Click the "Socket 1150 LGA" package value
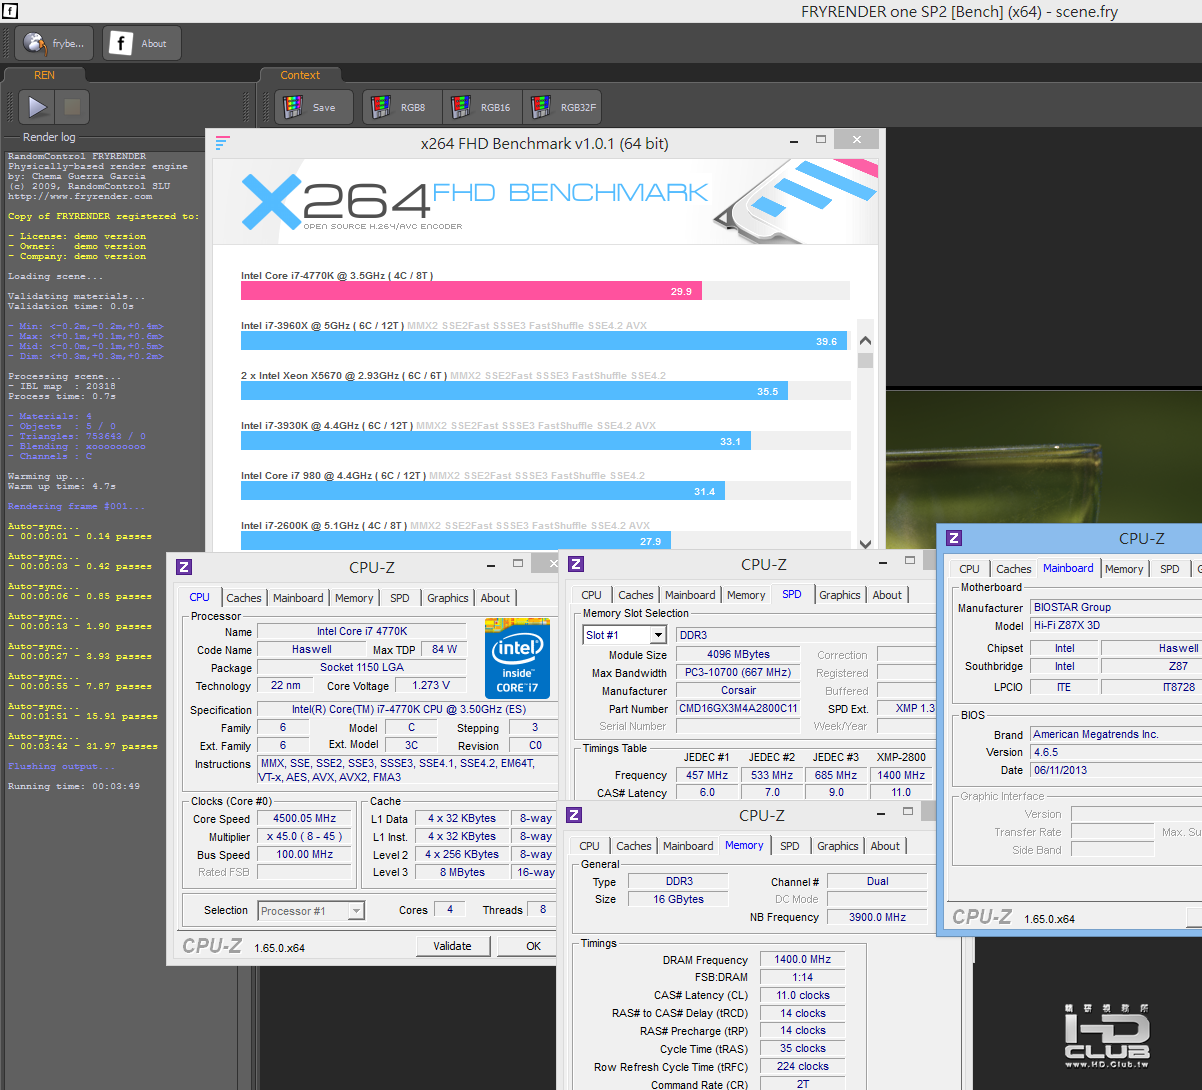Screen dimensions: 1202x1090 [x=362, y=667]
